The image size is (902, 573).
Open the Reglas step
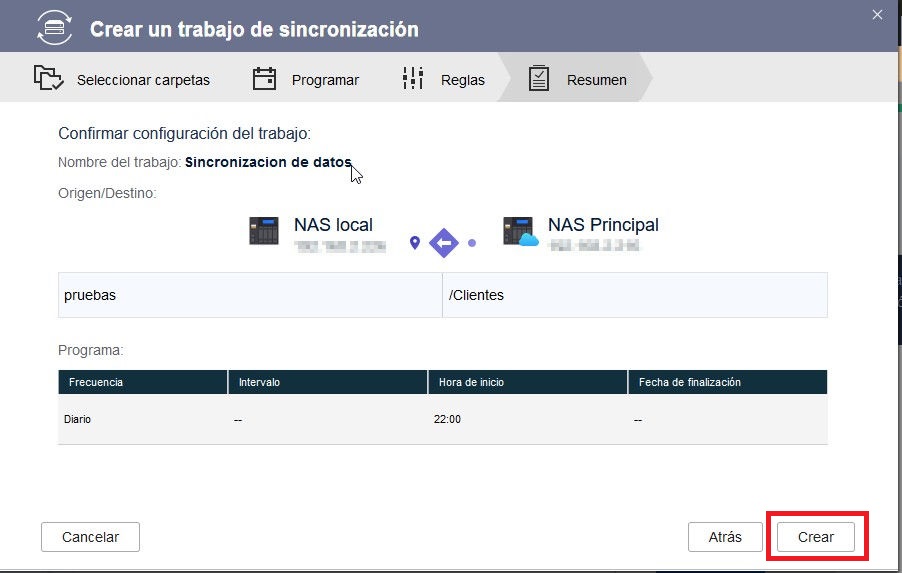pyautogui.click(x=462, y=80)
